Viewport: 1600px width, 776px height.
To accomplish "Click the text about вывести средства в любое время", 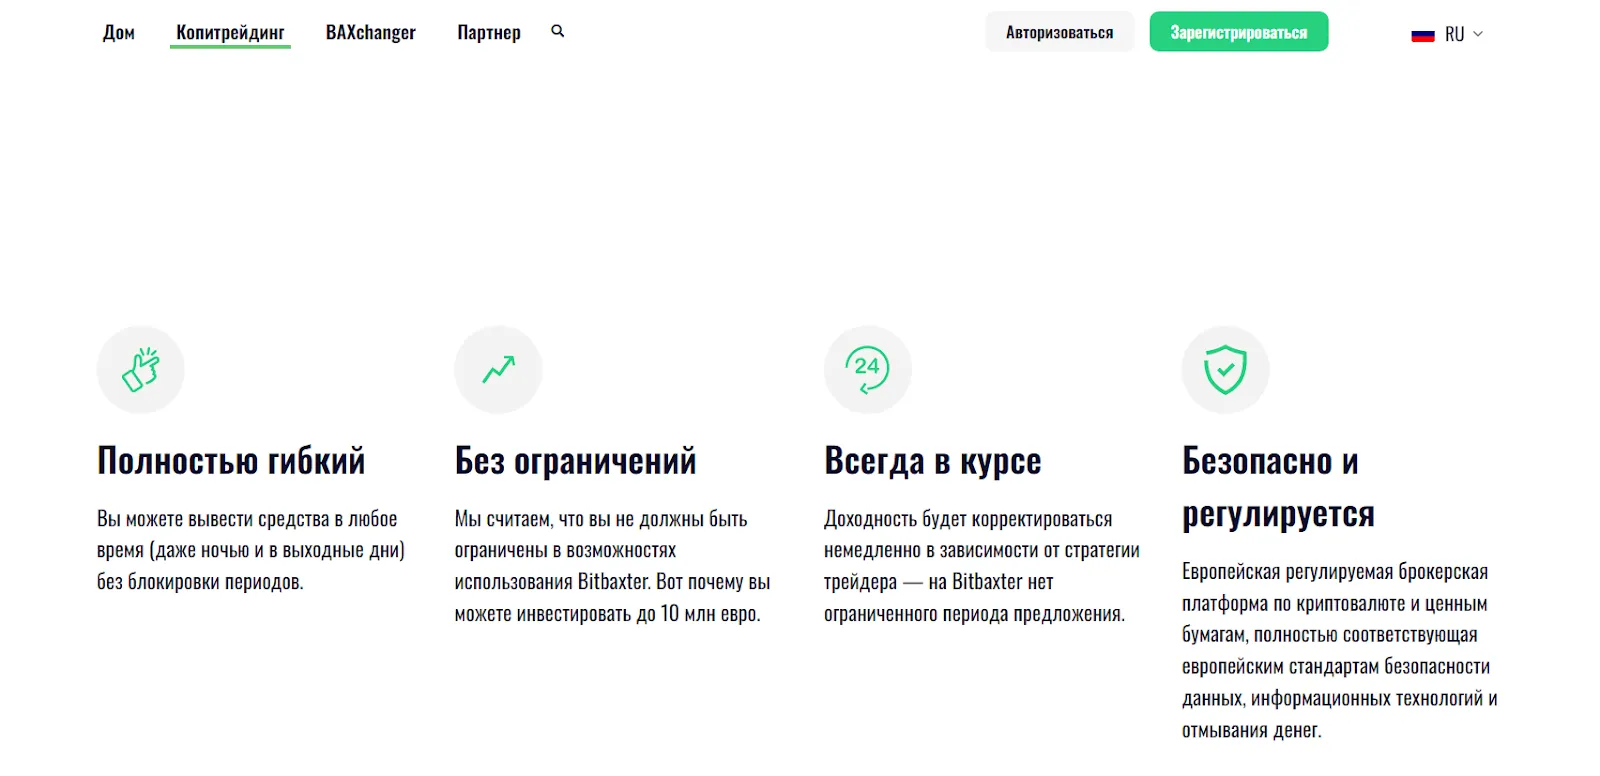I will 251,550.
